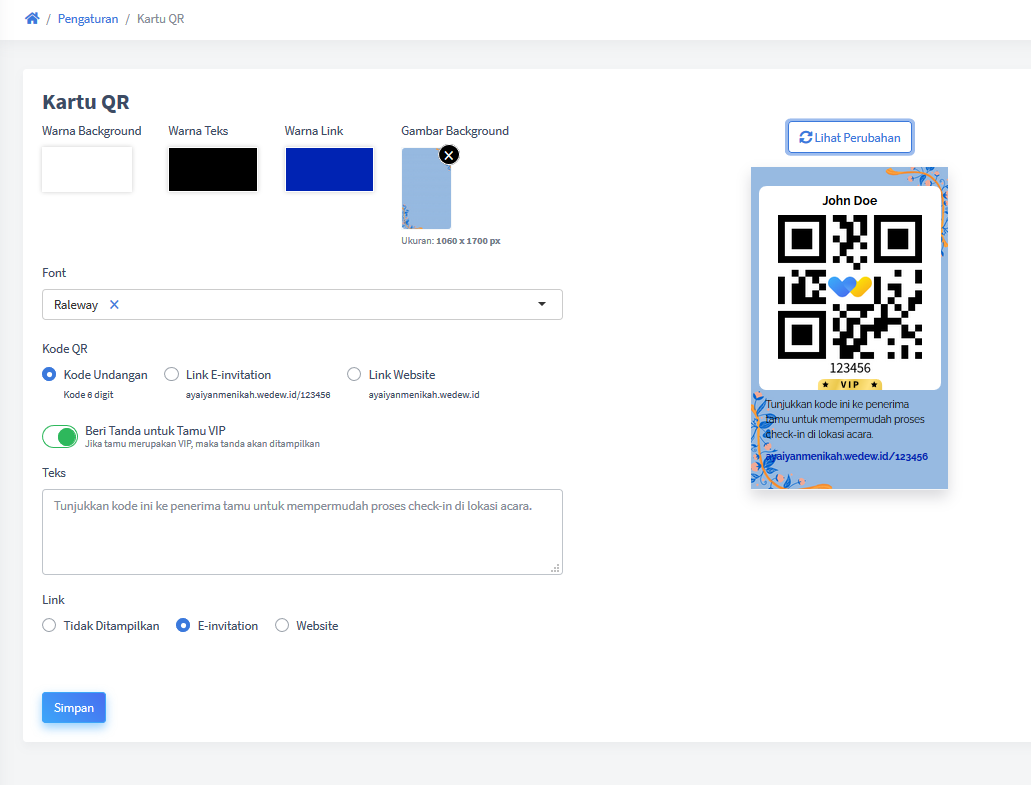
Task: Pick the white Warna Background swatch
Action: click(87, 170)
